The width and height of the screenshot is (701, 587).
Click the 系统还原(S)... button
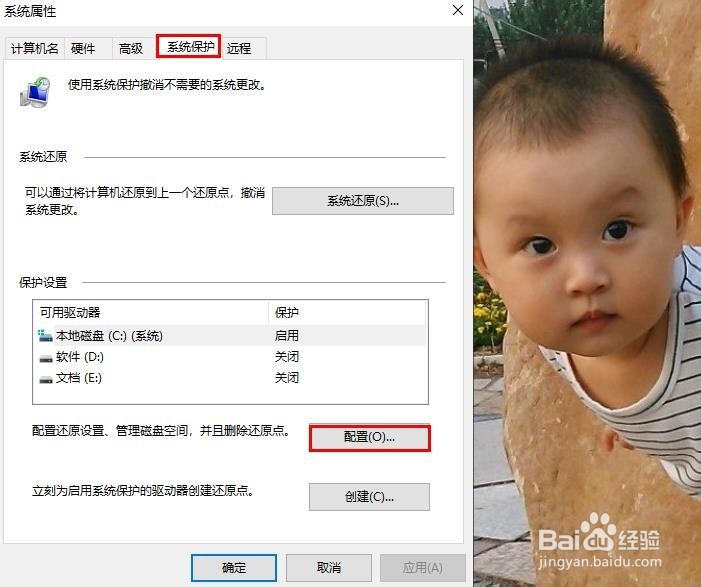(363, 201)
